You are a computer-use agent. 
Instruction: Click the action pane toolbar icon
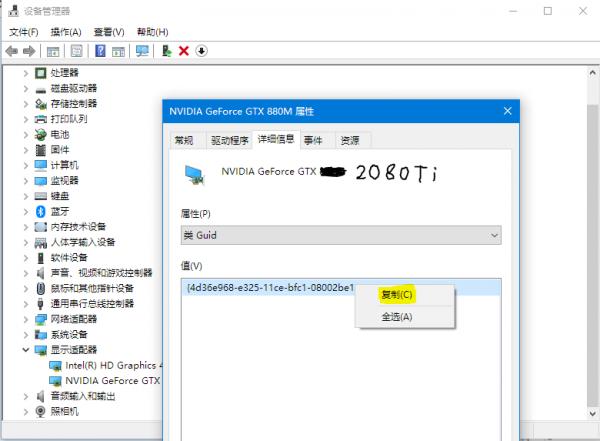118,51
